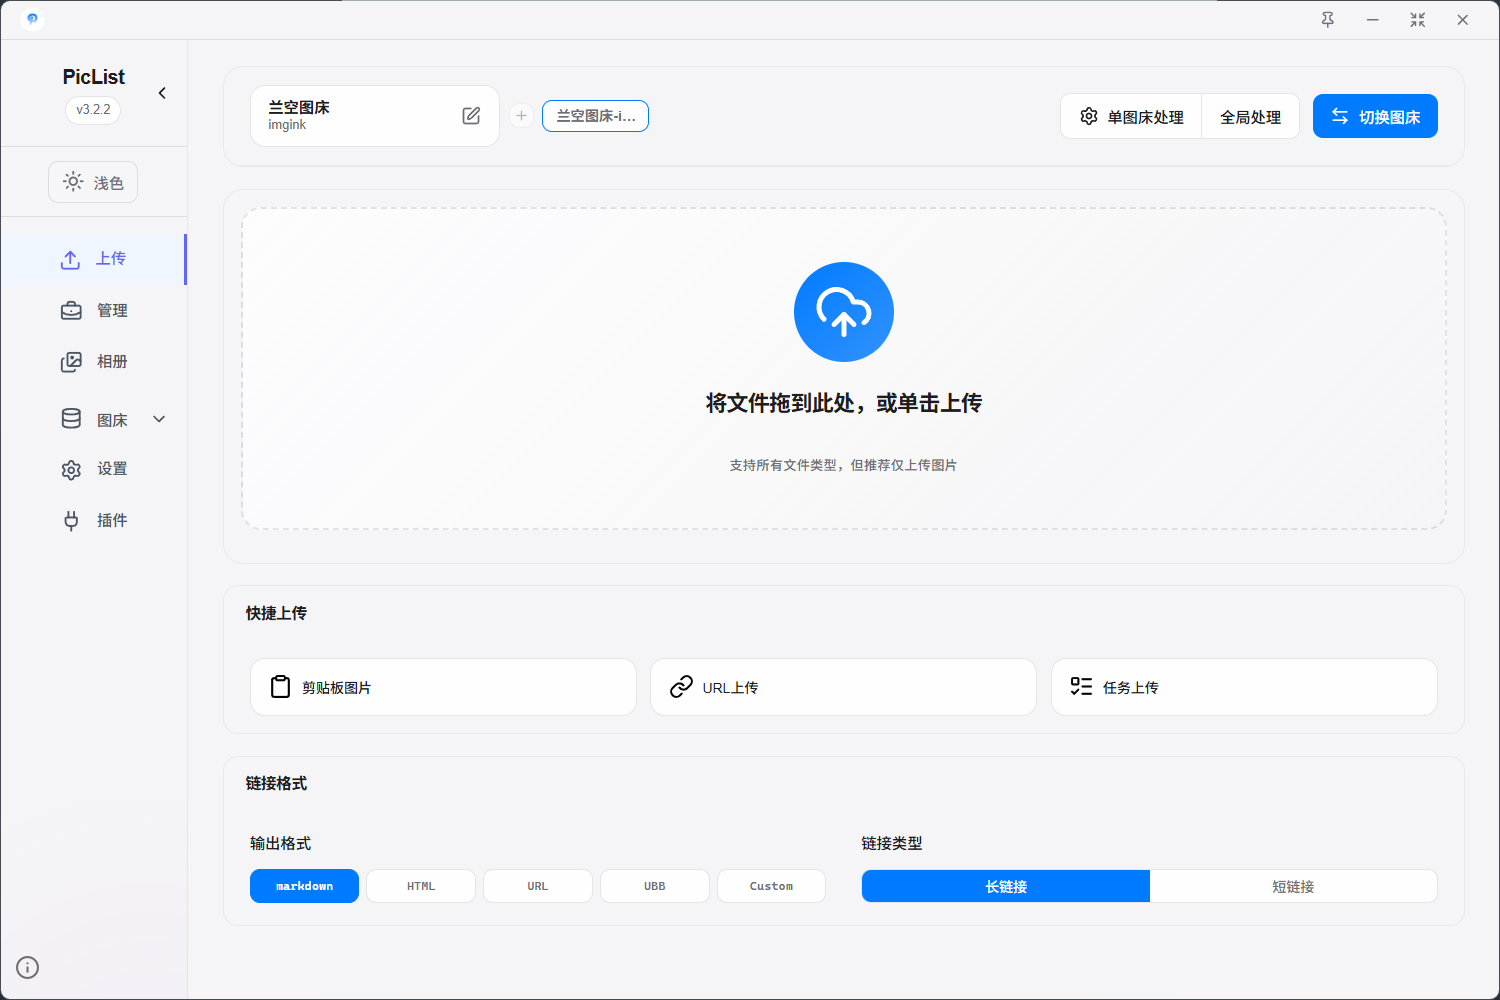Select HTML output format

tap(421, 886)
